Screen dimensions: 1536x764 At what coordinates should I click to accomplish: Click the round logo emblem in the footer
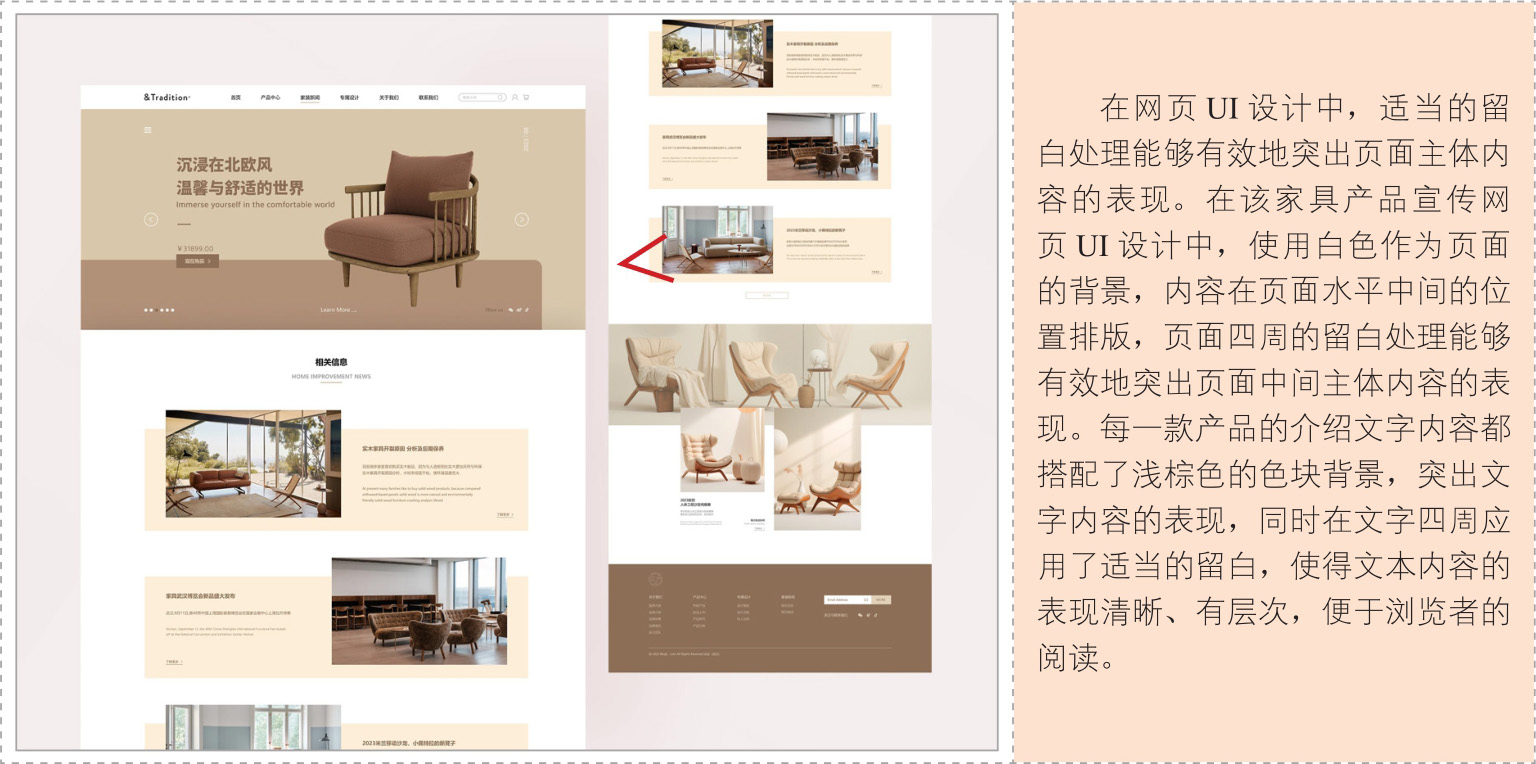(x=655, y=579)
